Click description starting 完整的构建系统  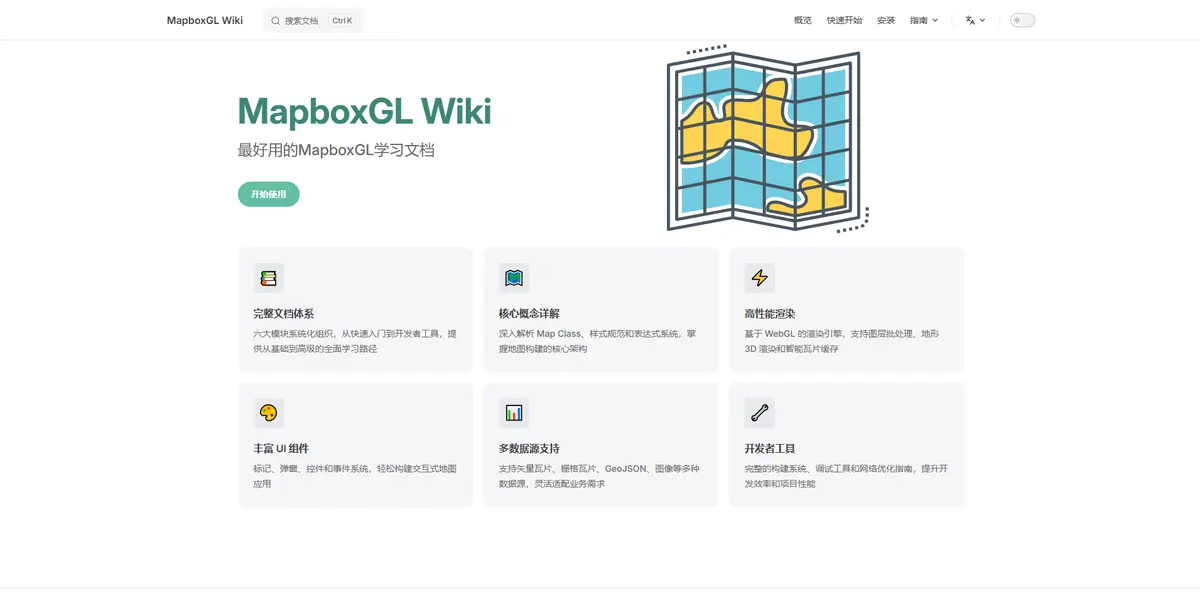pos(846,476)
